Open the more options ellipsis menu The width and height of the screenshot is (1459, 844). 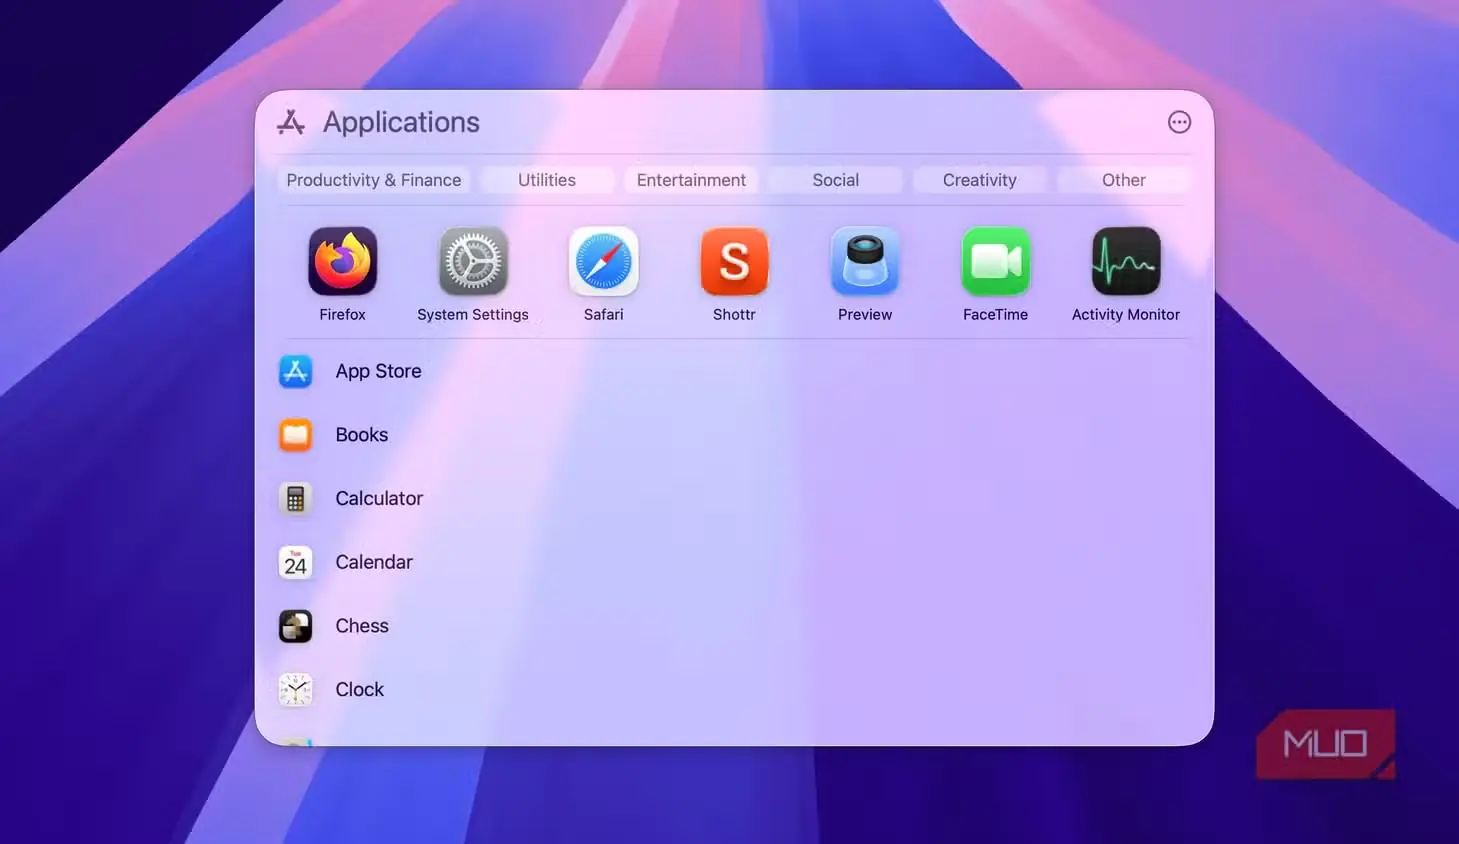point(1180,122)
